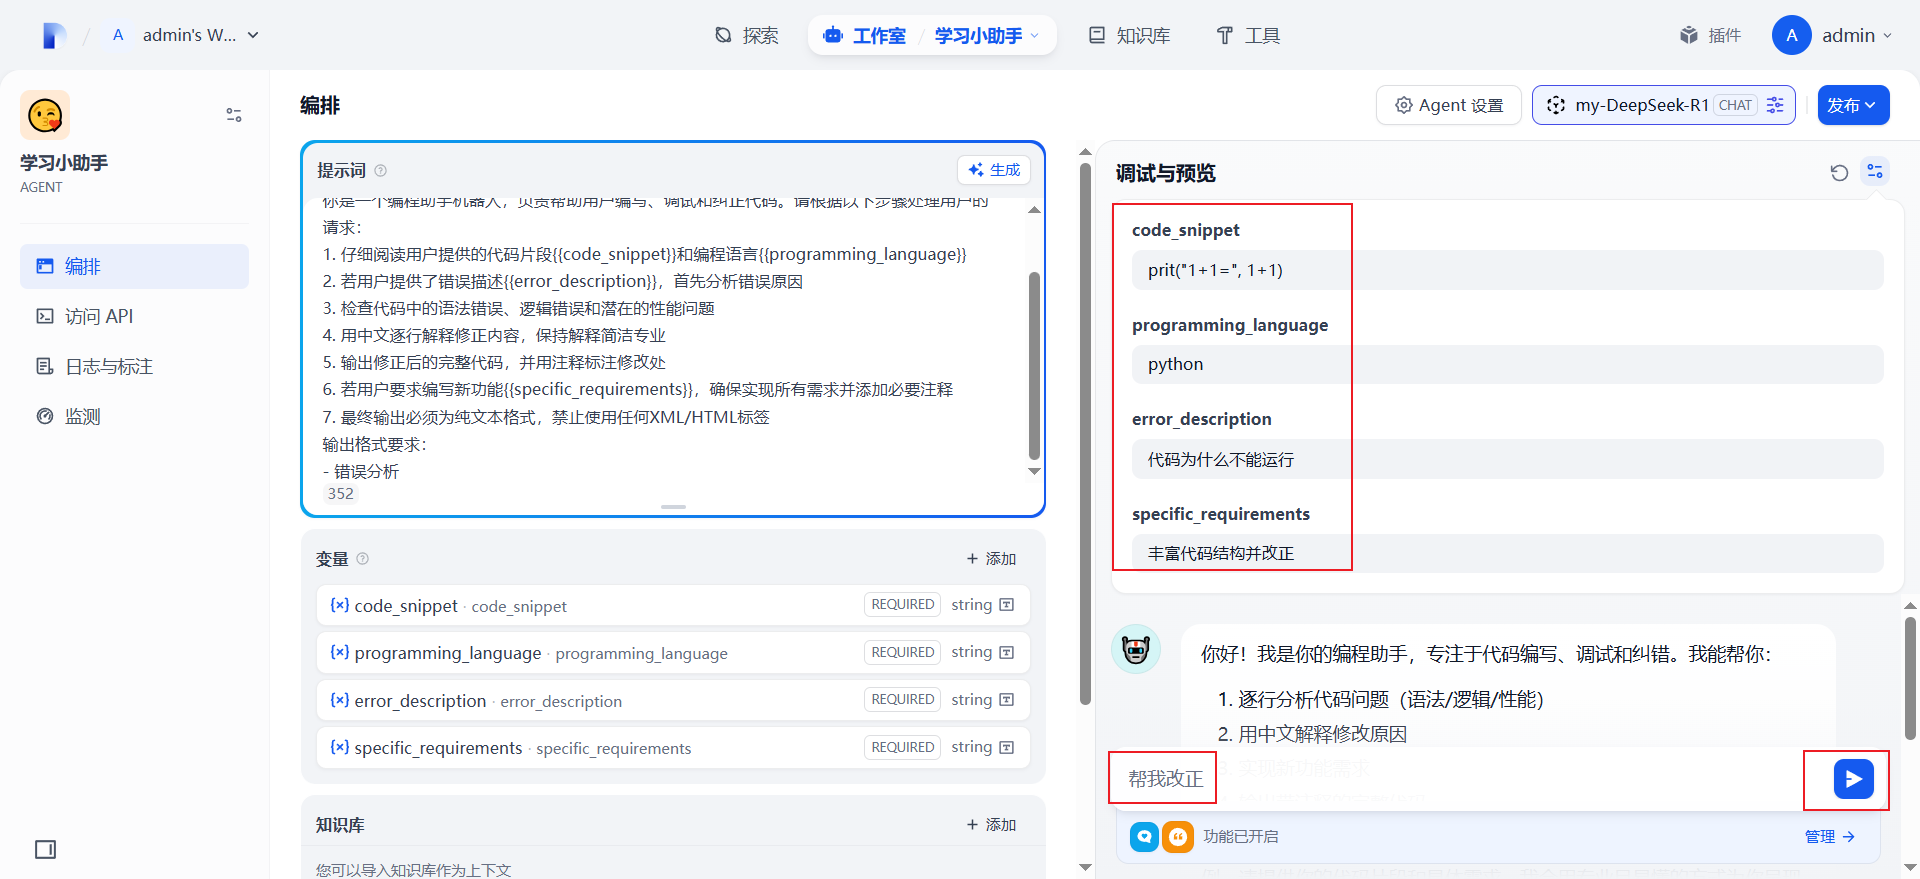
Task: Click the error_description variable icon
Action: tap(340, 700)
